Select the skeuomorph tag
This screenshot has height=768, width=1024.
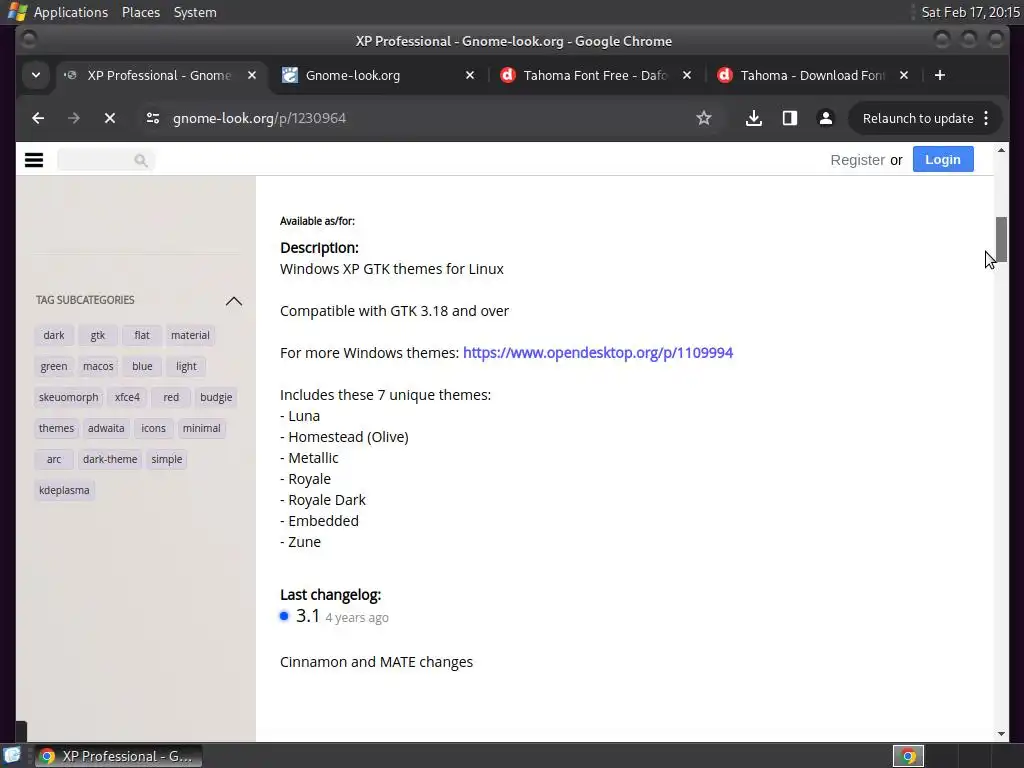click(69, 397)
